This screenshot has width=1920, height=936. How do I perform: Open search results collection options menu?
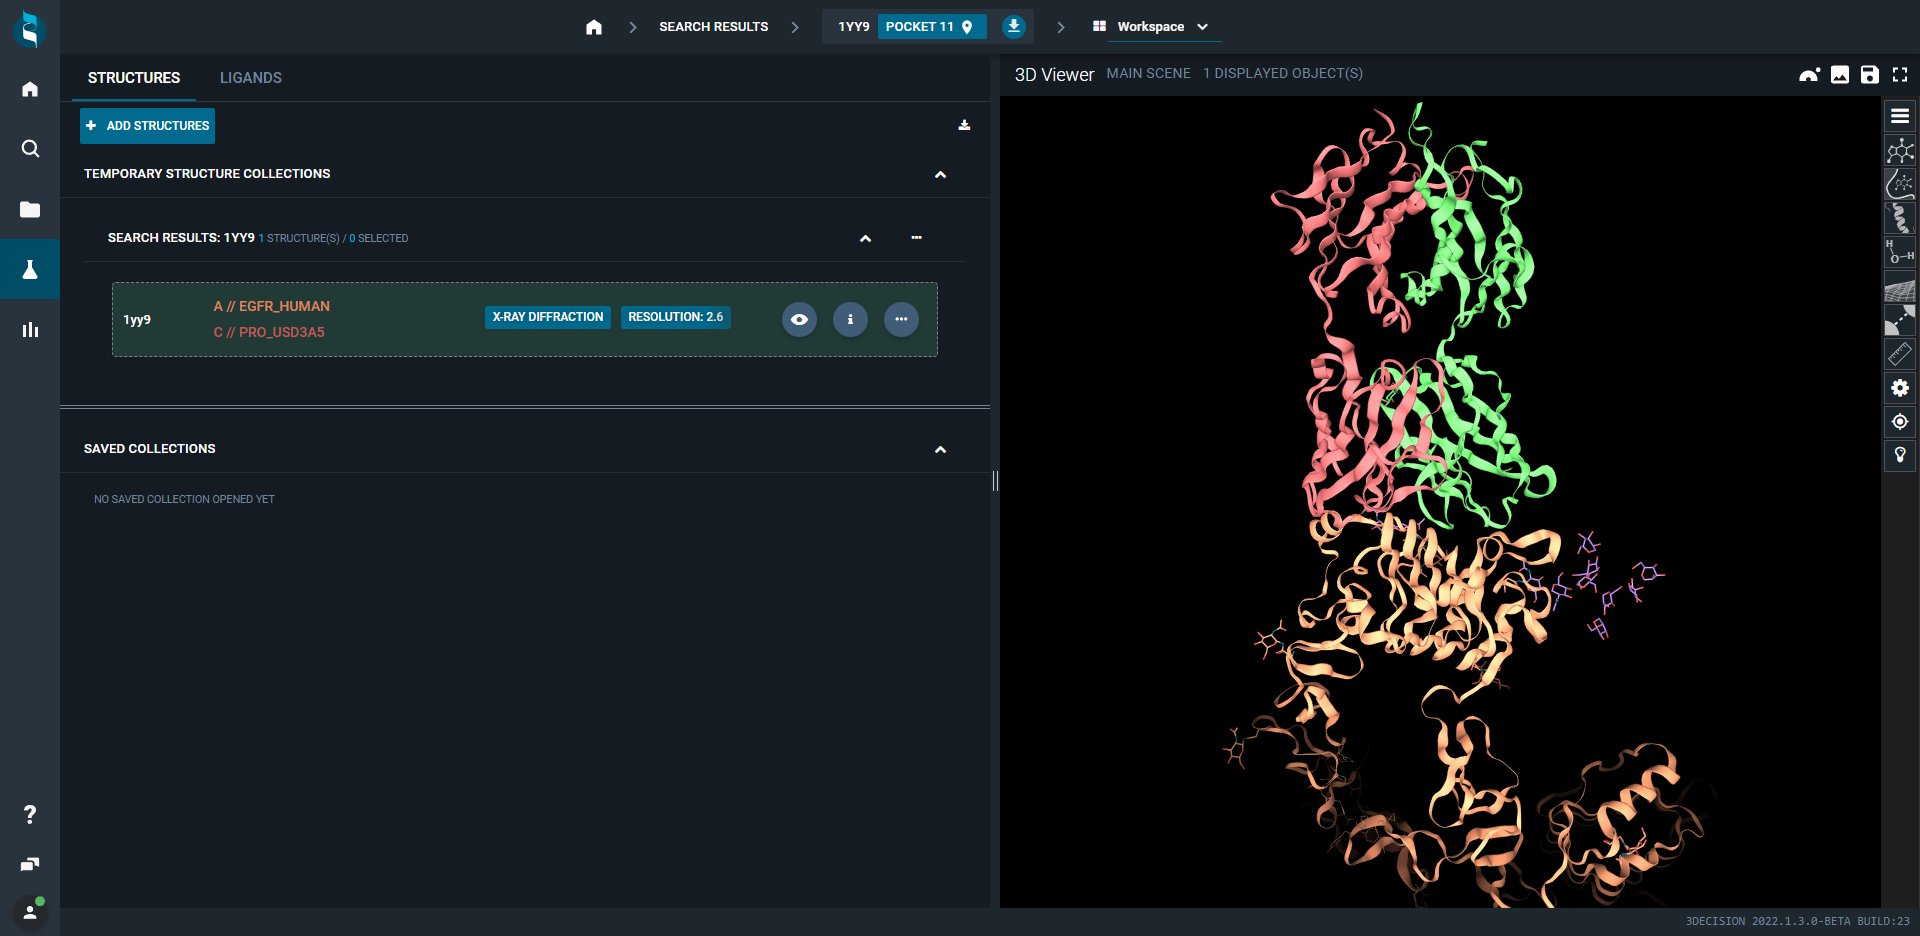click(x=916, y=237)
